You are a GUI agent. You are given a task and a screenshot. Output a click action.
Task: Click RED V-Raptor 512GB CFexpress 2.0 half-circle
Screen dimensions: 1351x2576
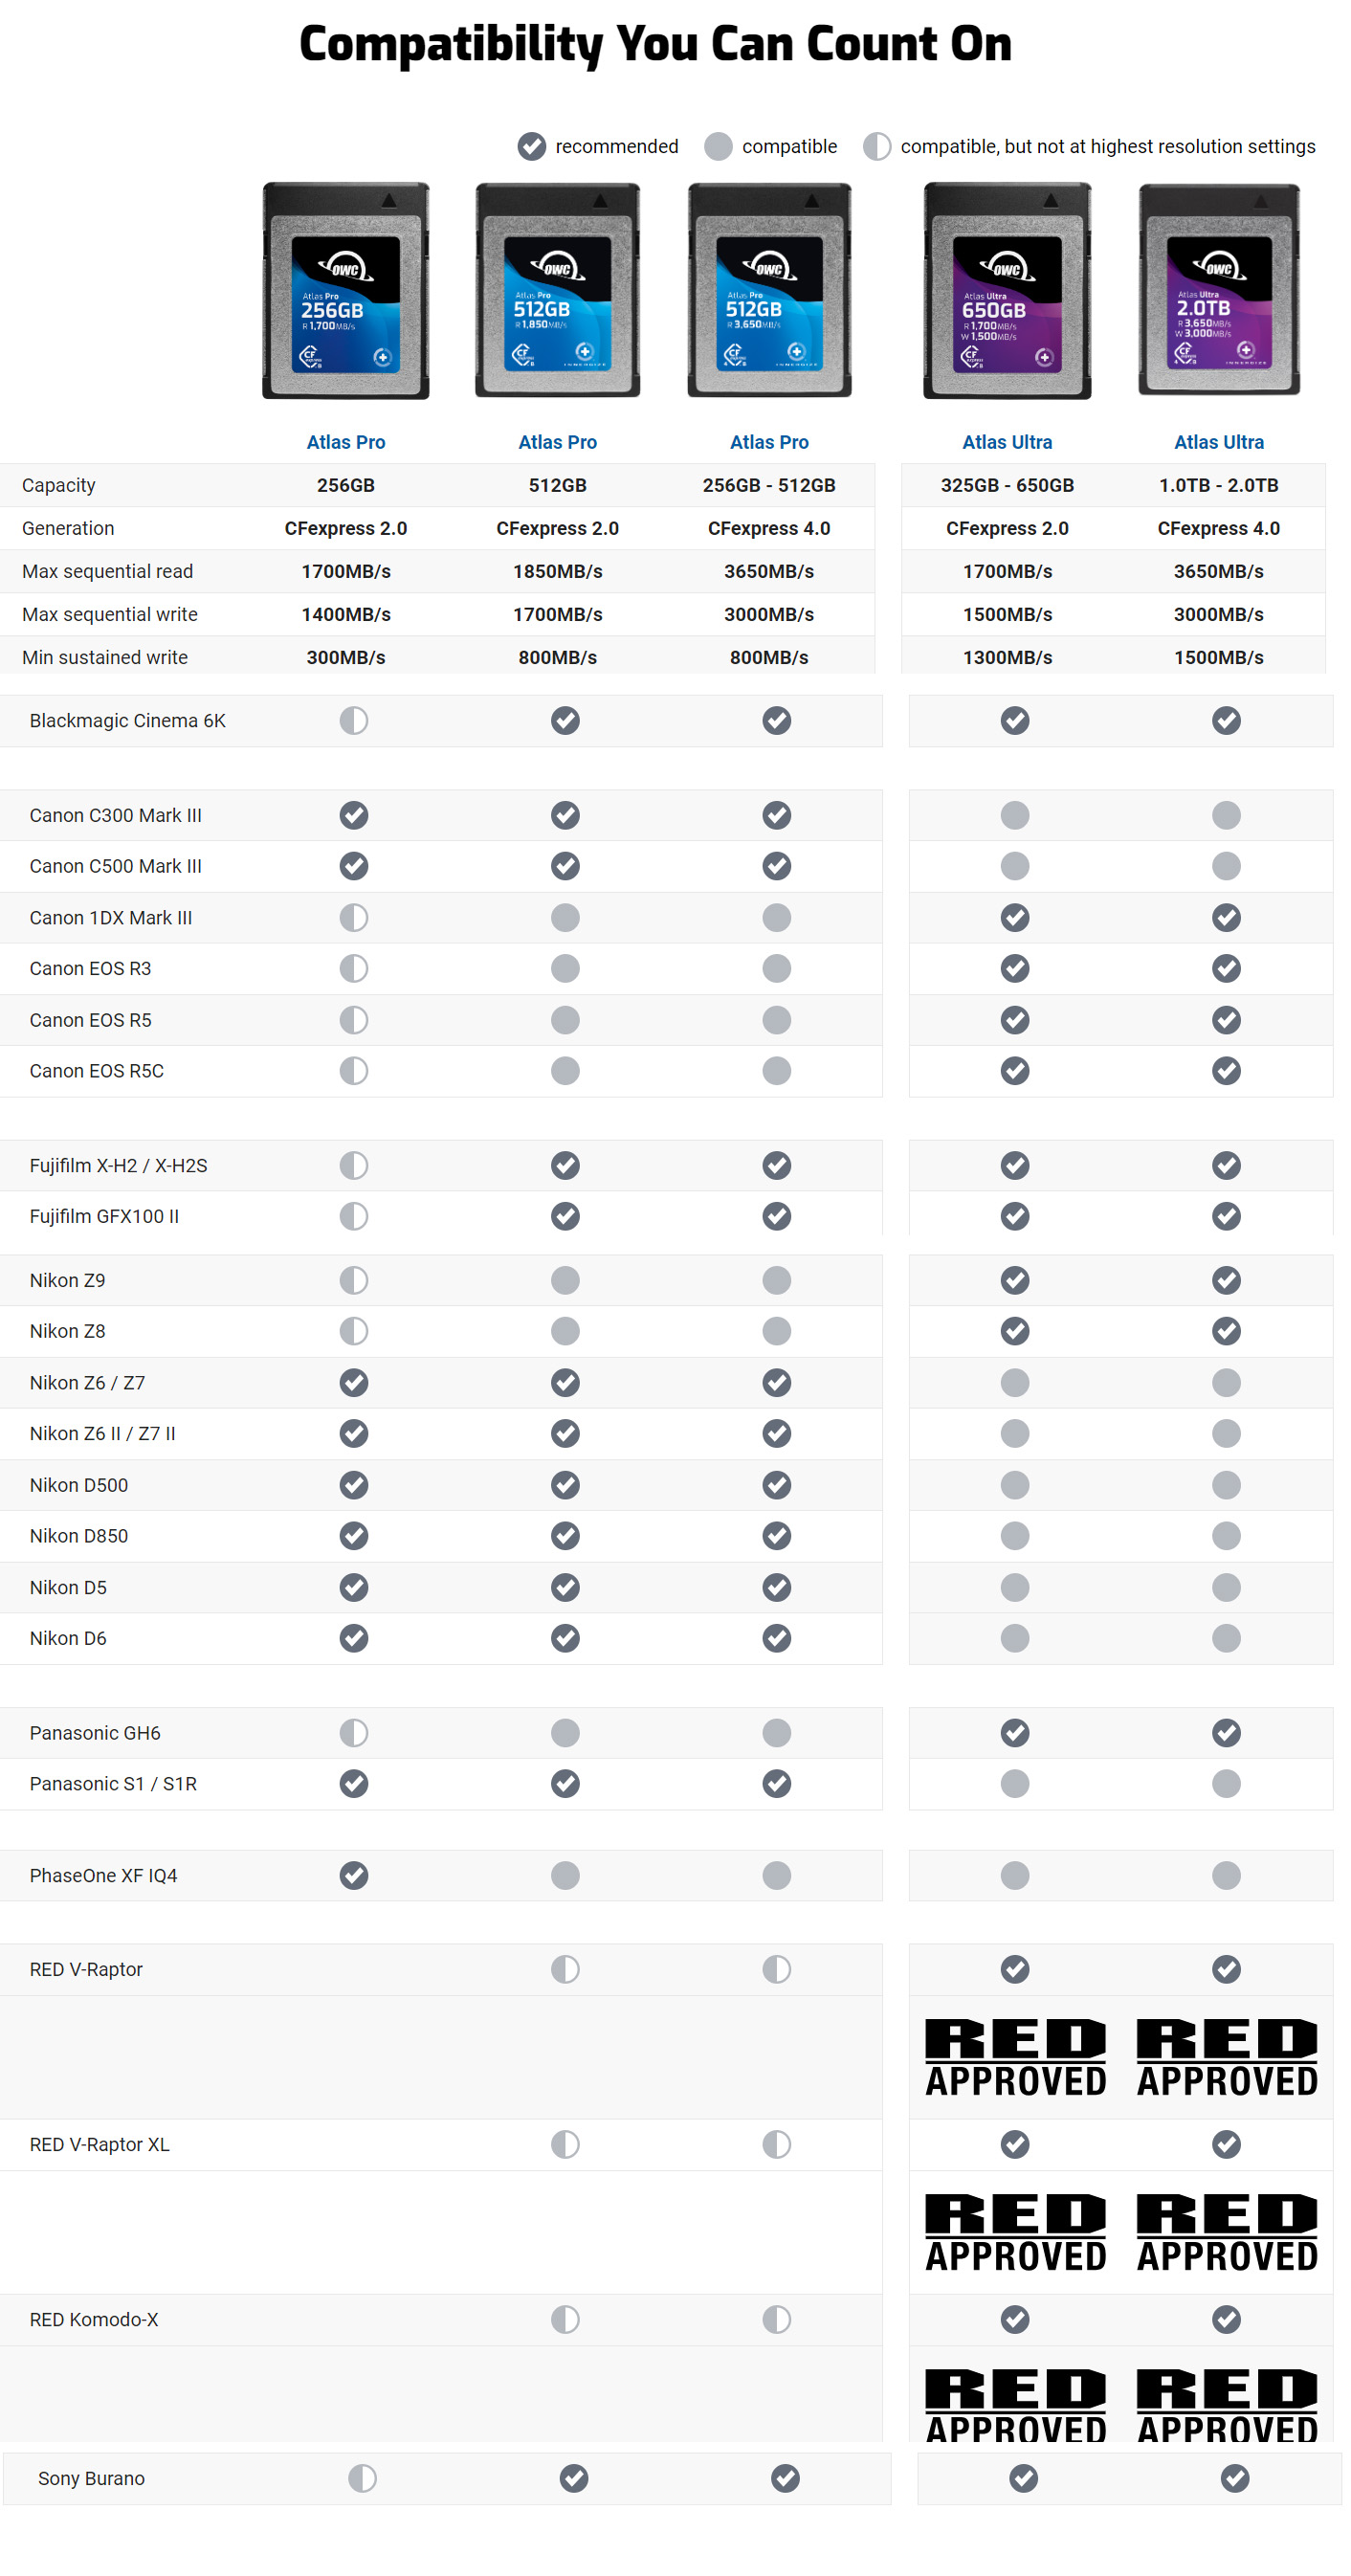(x=565, y=1969)
